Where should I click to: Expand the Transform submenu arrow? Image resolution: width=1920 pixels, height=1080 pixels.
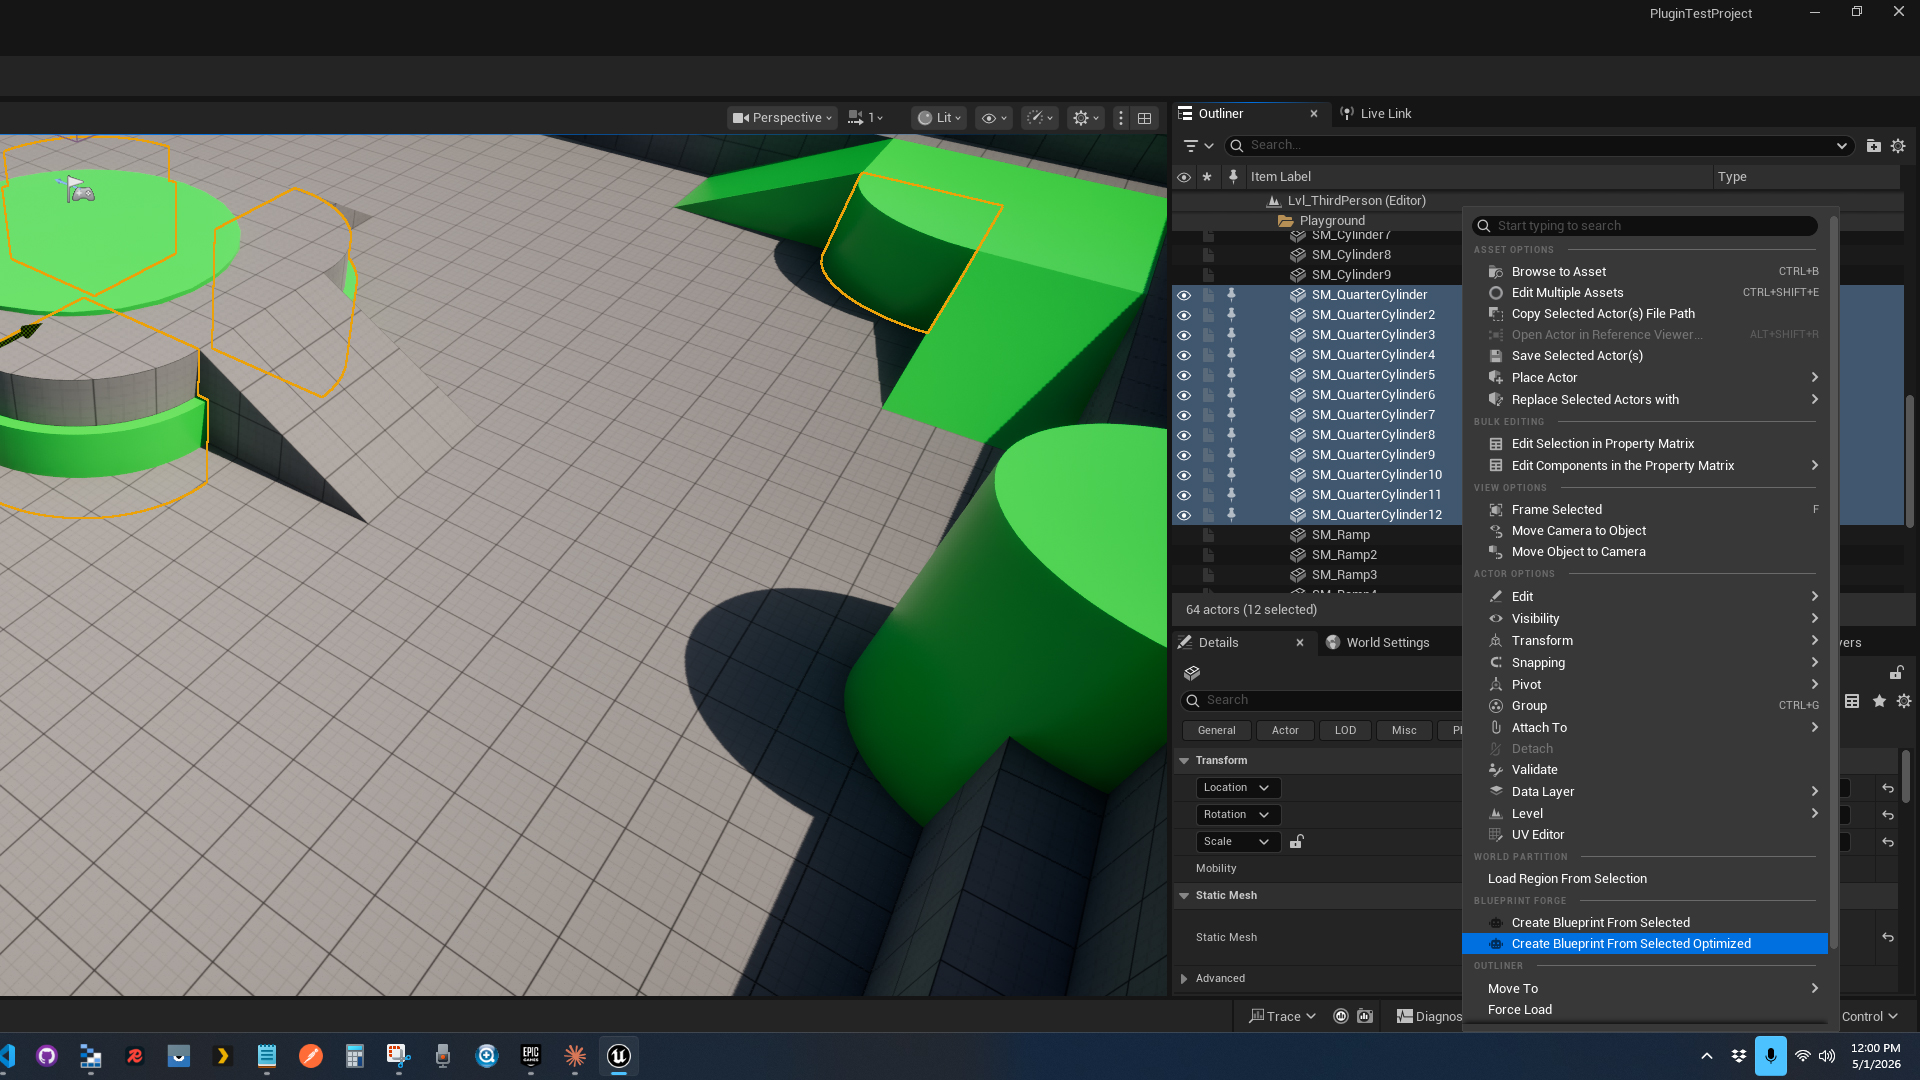point(1814,641)
